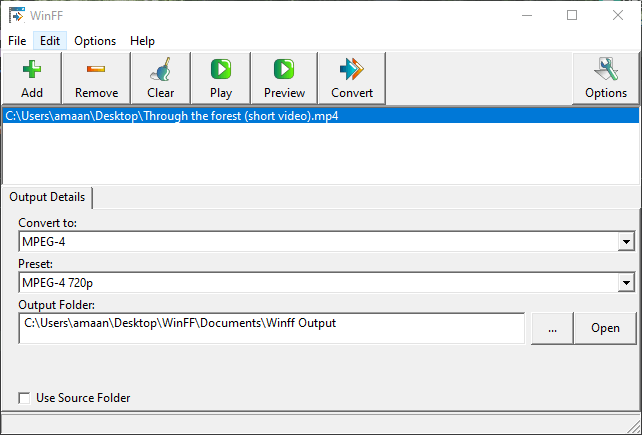The width and height of the screenshot is (642, 435).
Task: Clear the file list with broom icon
Action: [160, 78]
